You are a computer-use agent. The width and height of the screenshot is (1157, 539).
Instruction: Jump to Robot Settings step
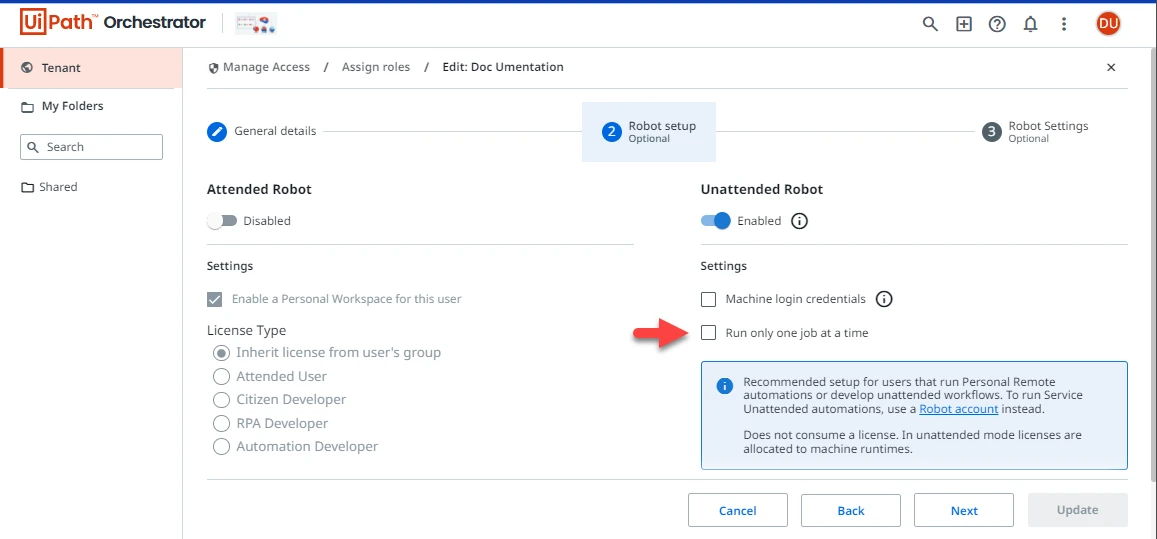coord(1035,131)
